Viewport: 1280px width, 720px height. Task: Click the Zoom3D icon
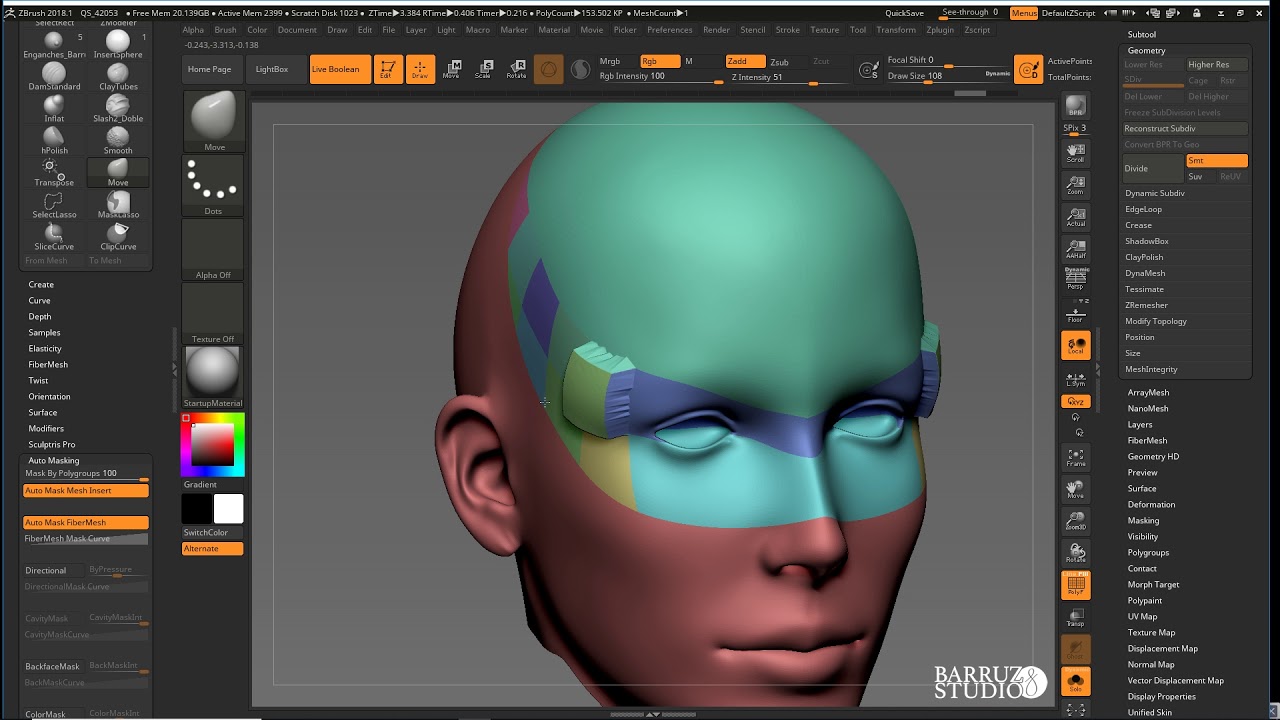click(x=1075, y=521)
